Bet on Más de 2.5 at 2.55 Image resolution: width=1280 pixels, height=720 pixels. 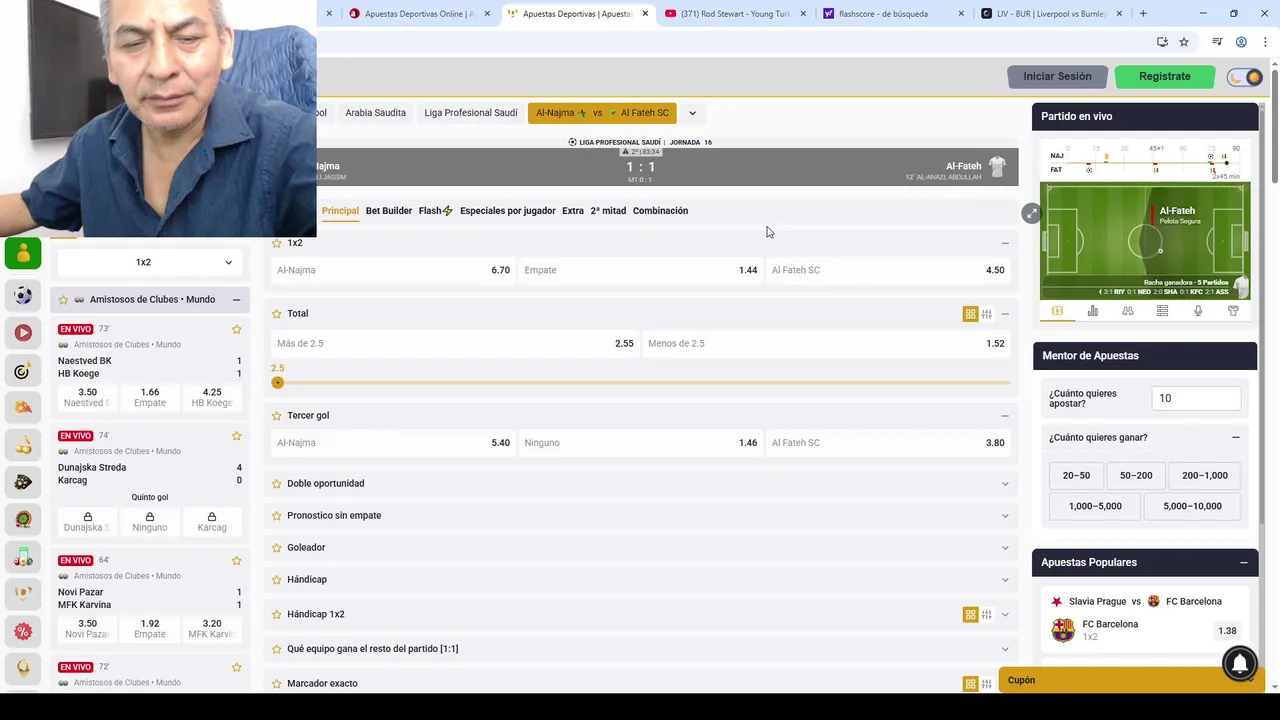point(455,344)
